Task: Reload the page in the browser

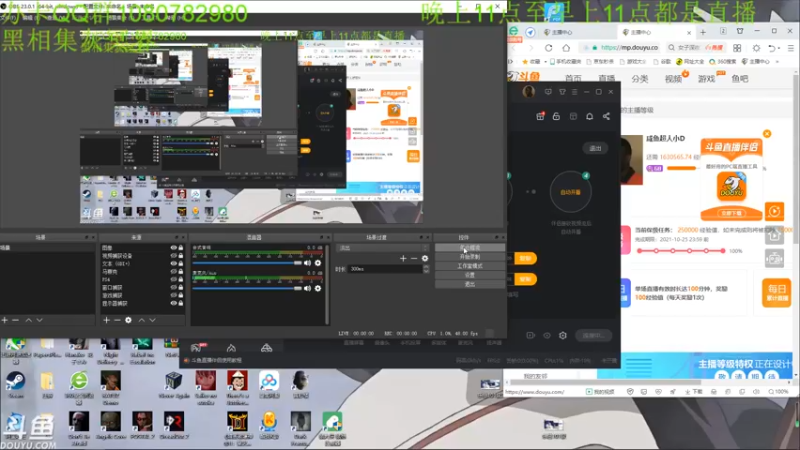Action: tap(548, 48)
